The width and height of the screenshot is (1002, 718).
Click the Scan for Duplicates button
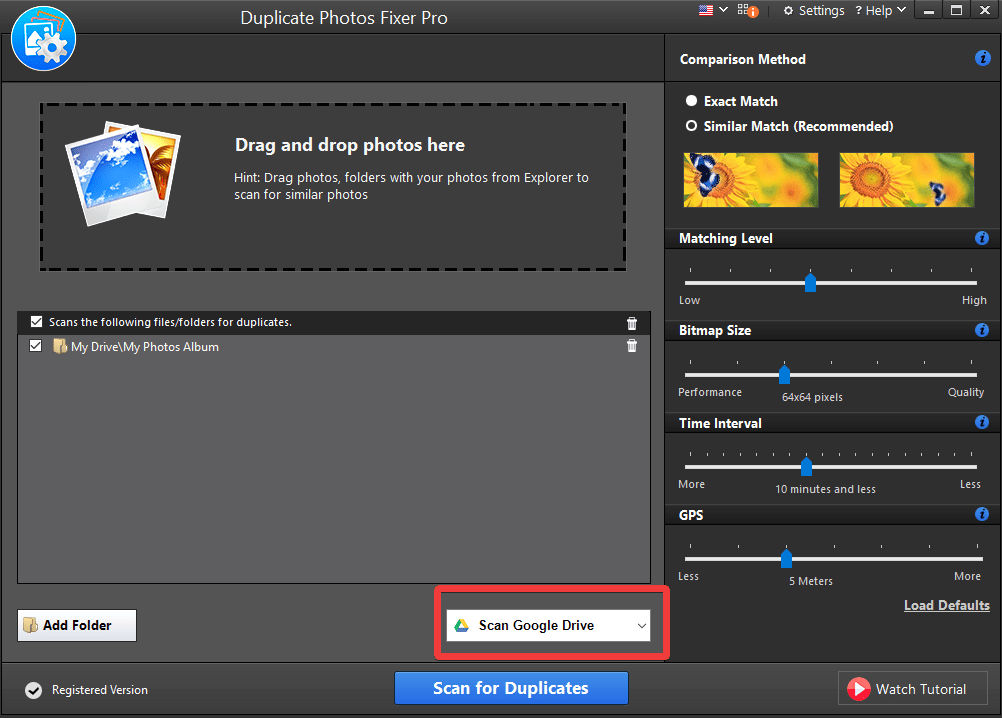point(511,688)
